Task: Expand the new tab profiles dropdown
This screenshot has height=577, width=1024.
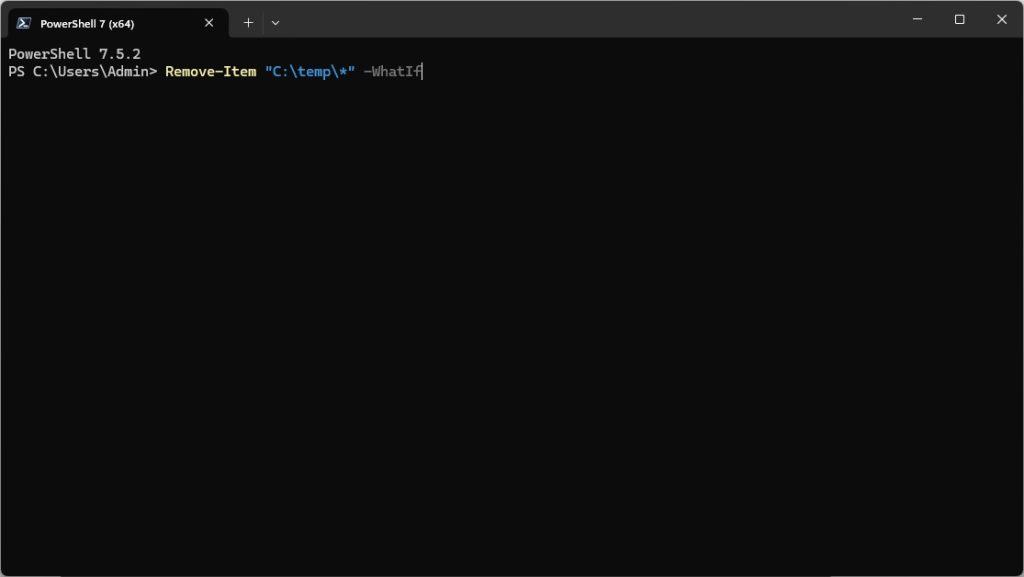Action: pos(276,23)
